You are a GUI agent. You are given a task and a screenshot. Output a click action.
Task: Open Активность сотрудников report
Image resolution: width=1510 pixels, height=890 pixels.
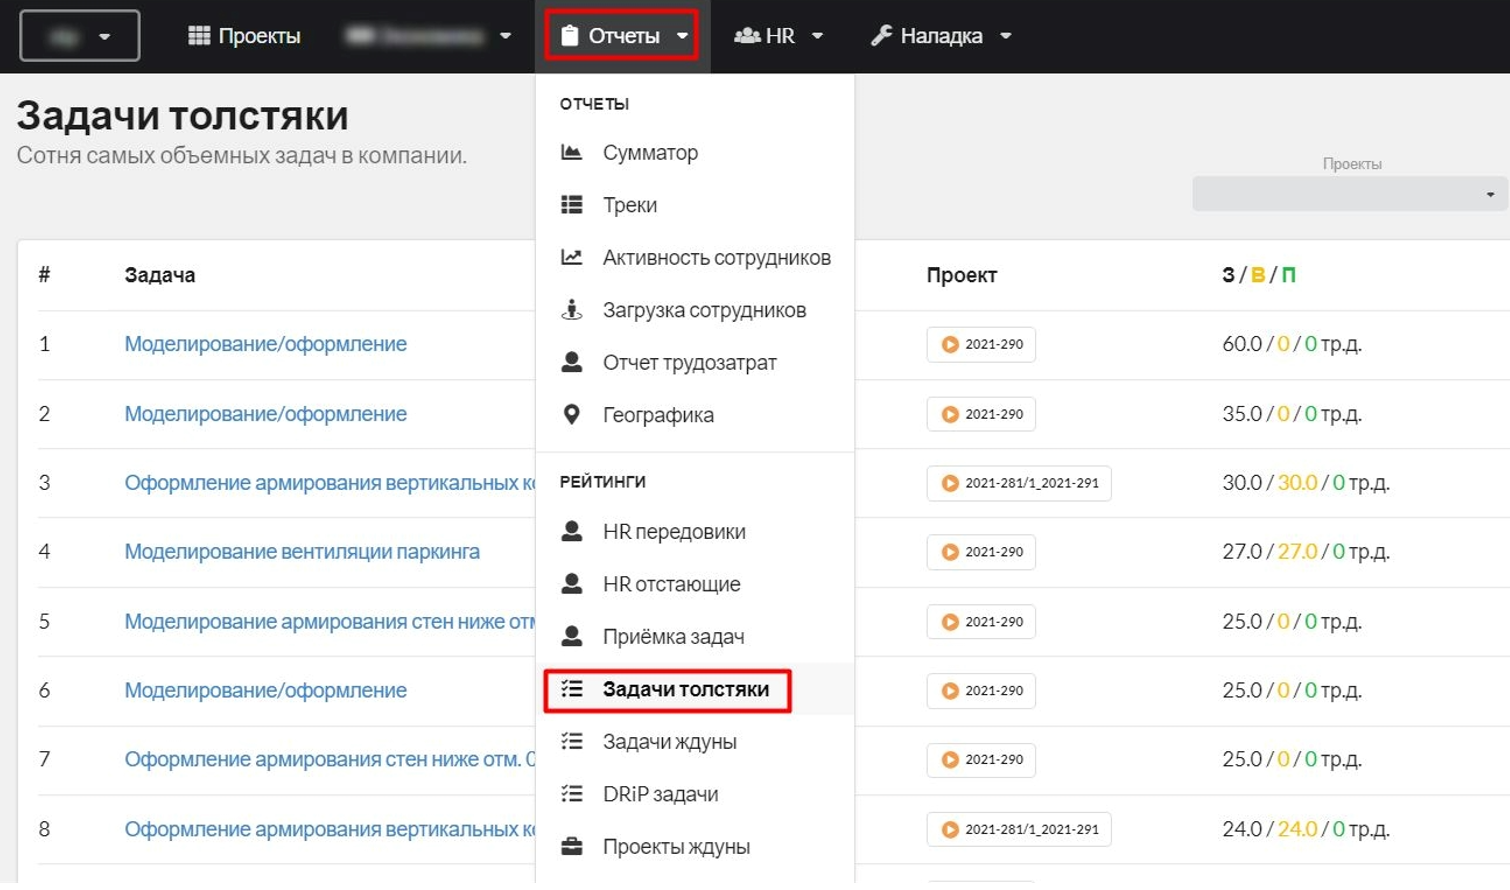(x=695, y=258)
